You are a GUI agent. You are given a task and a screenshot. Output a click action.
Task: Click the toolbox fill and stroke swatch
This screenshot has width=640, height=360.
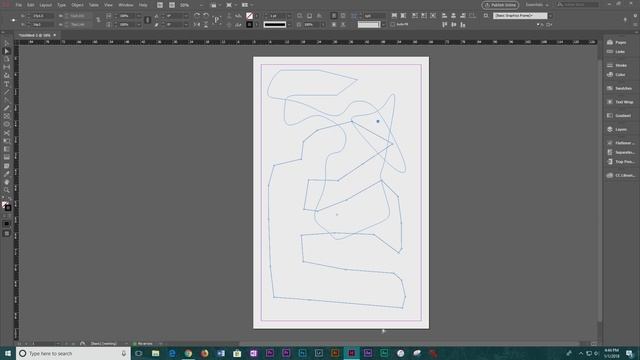click(x=6, y=206)
